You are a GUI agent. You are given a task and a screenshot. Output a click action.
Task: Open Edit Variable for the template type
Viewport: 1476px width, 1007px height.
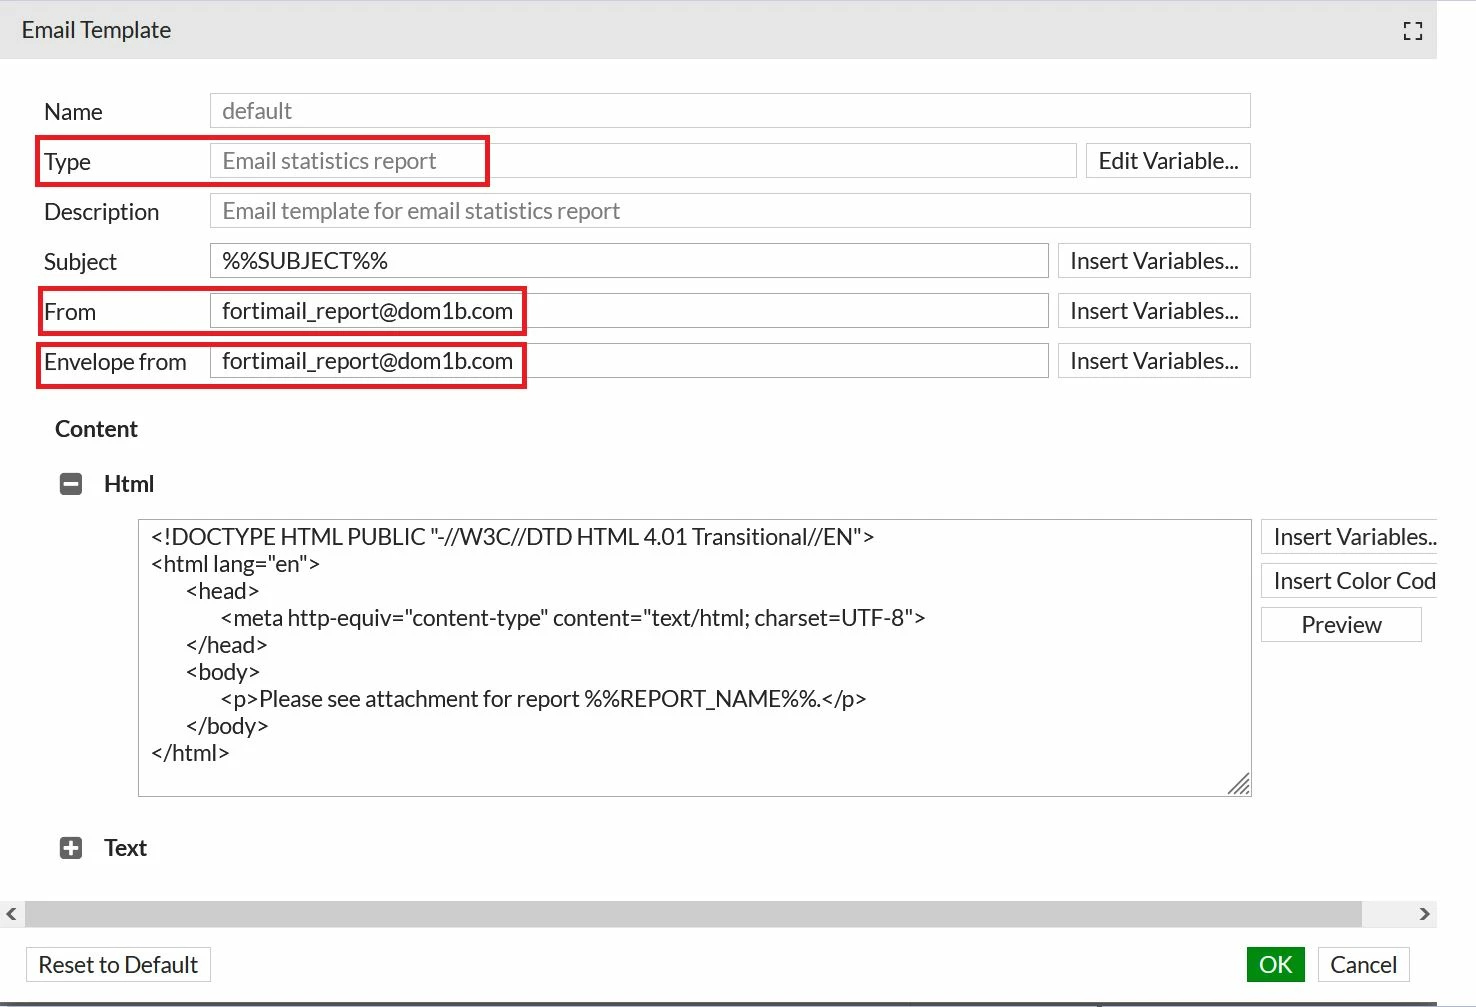click(1168, 161)
